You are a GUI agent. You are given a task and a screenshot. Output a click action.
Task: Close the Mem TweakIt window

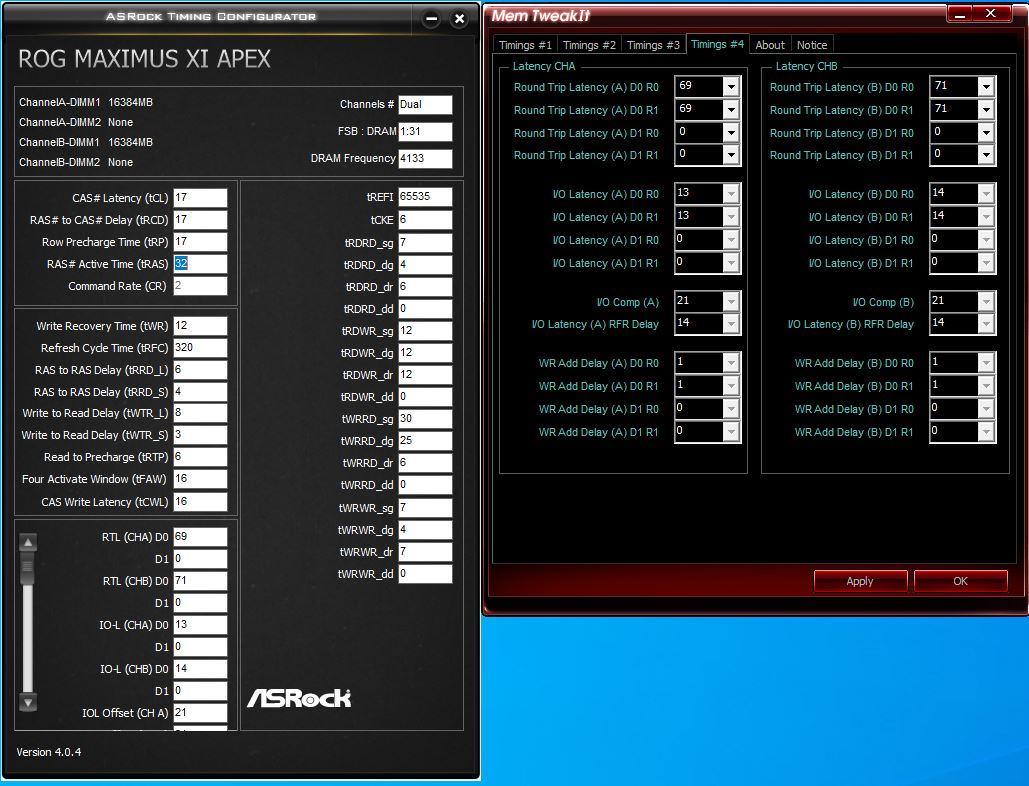point(991,14)
